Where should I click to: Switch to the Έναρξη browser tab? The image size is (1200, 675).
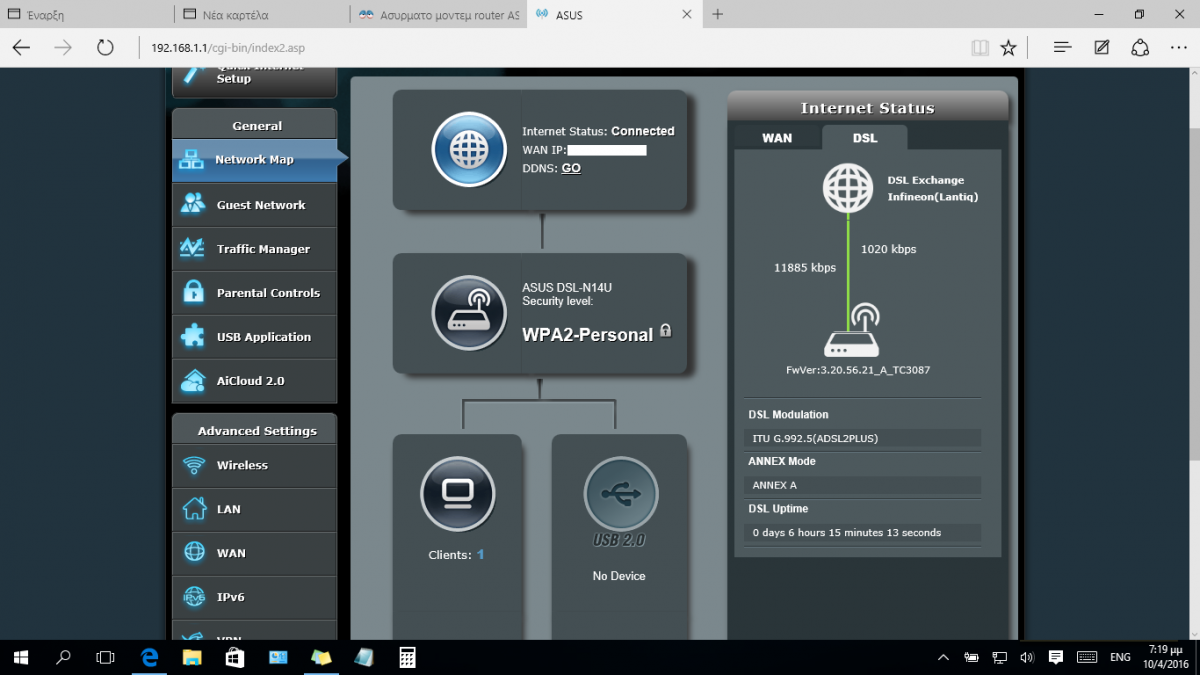pos(87,15)
